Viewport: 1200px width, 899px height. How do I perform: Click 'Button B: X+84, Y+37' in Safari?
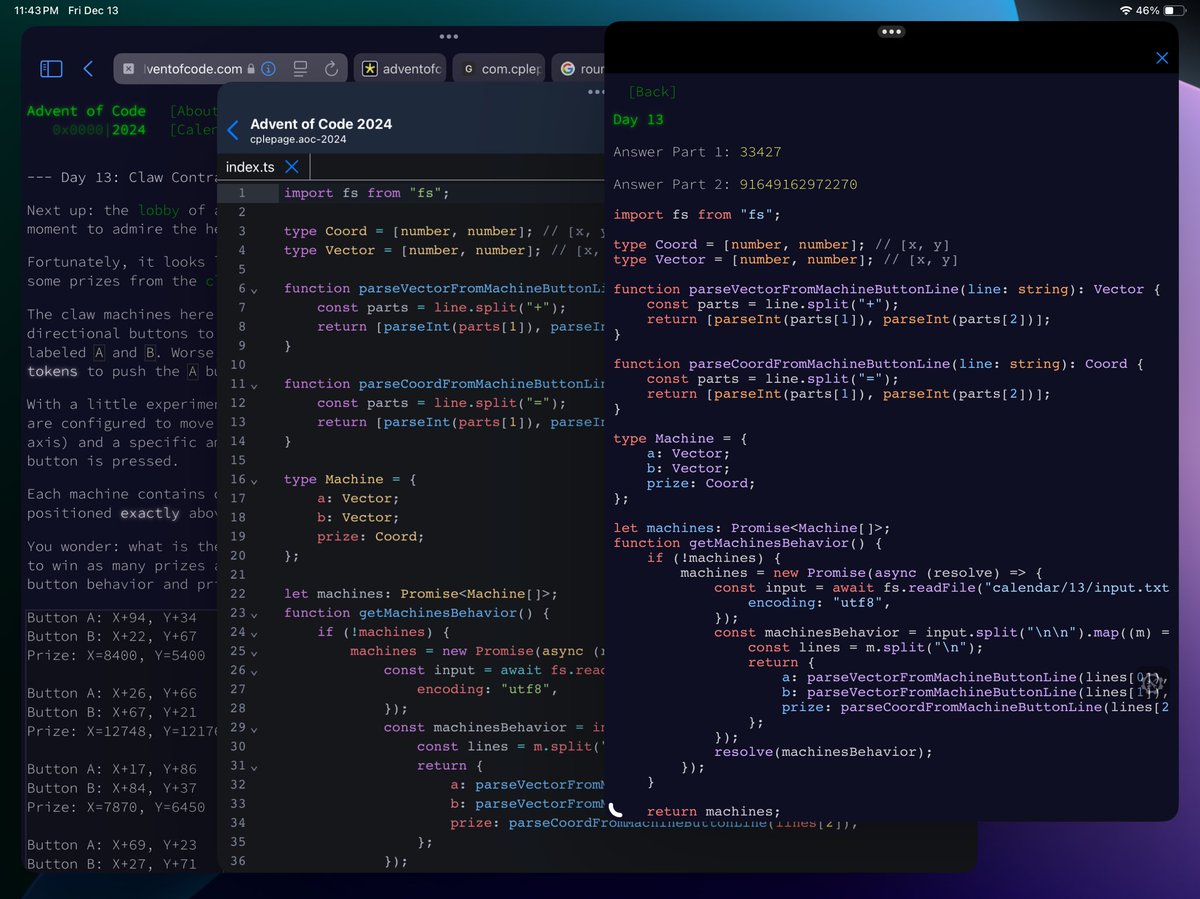pyautogui.click(x=112, y=788)
